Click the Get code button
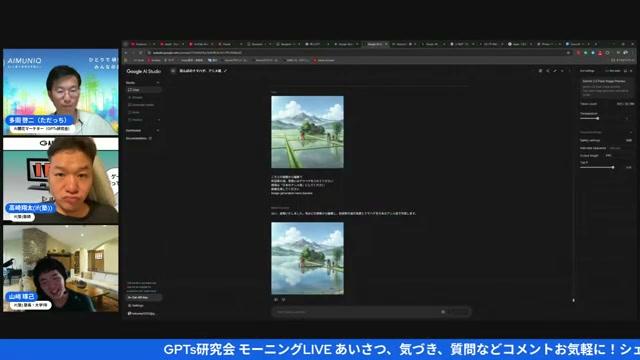 (613, 71)
